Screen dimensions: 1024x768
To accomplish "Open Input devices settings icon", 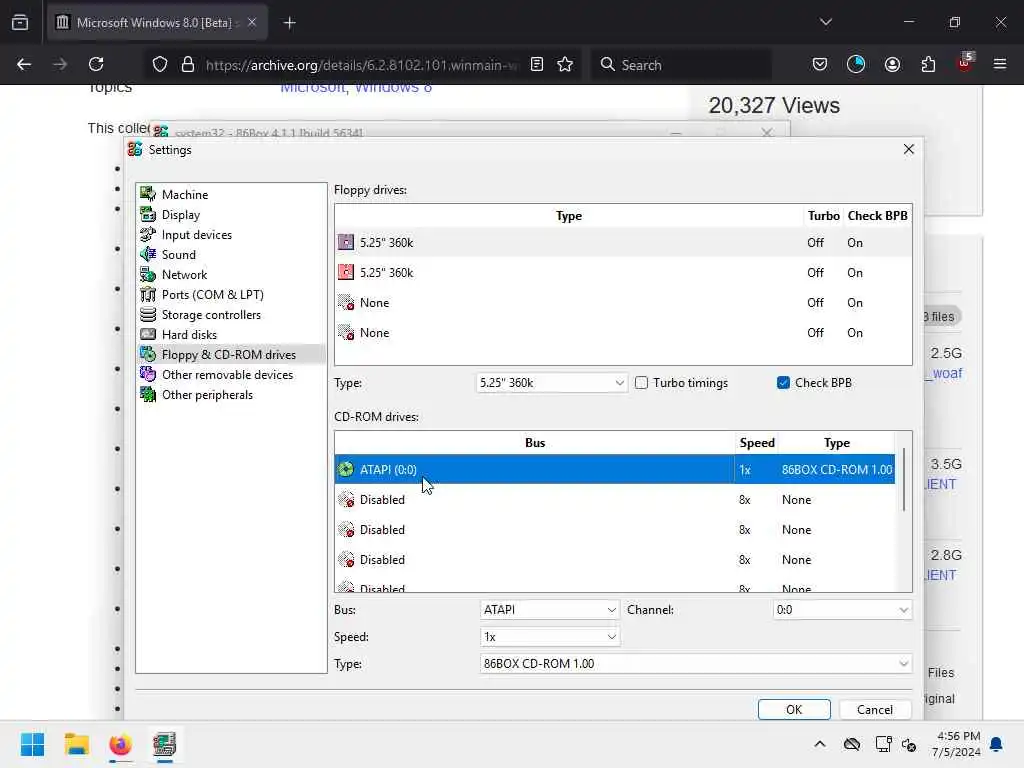I will (x=148, y=234).
